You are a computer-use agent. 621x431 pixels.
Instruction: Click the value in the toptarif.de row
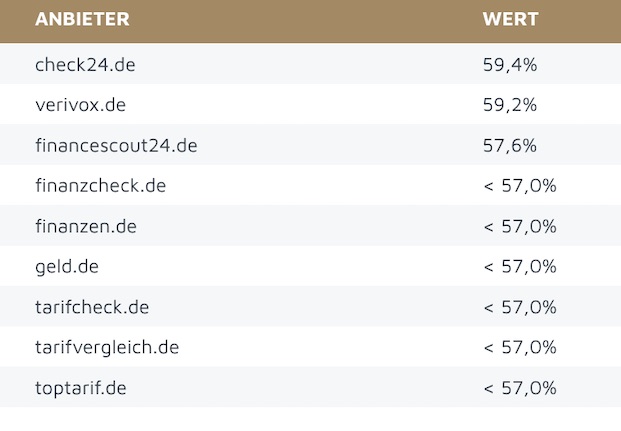[x=519, y=387]
